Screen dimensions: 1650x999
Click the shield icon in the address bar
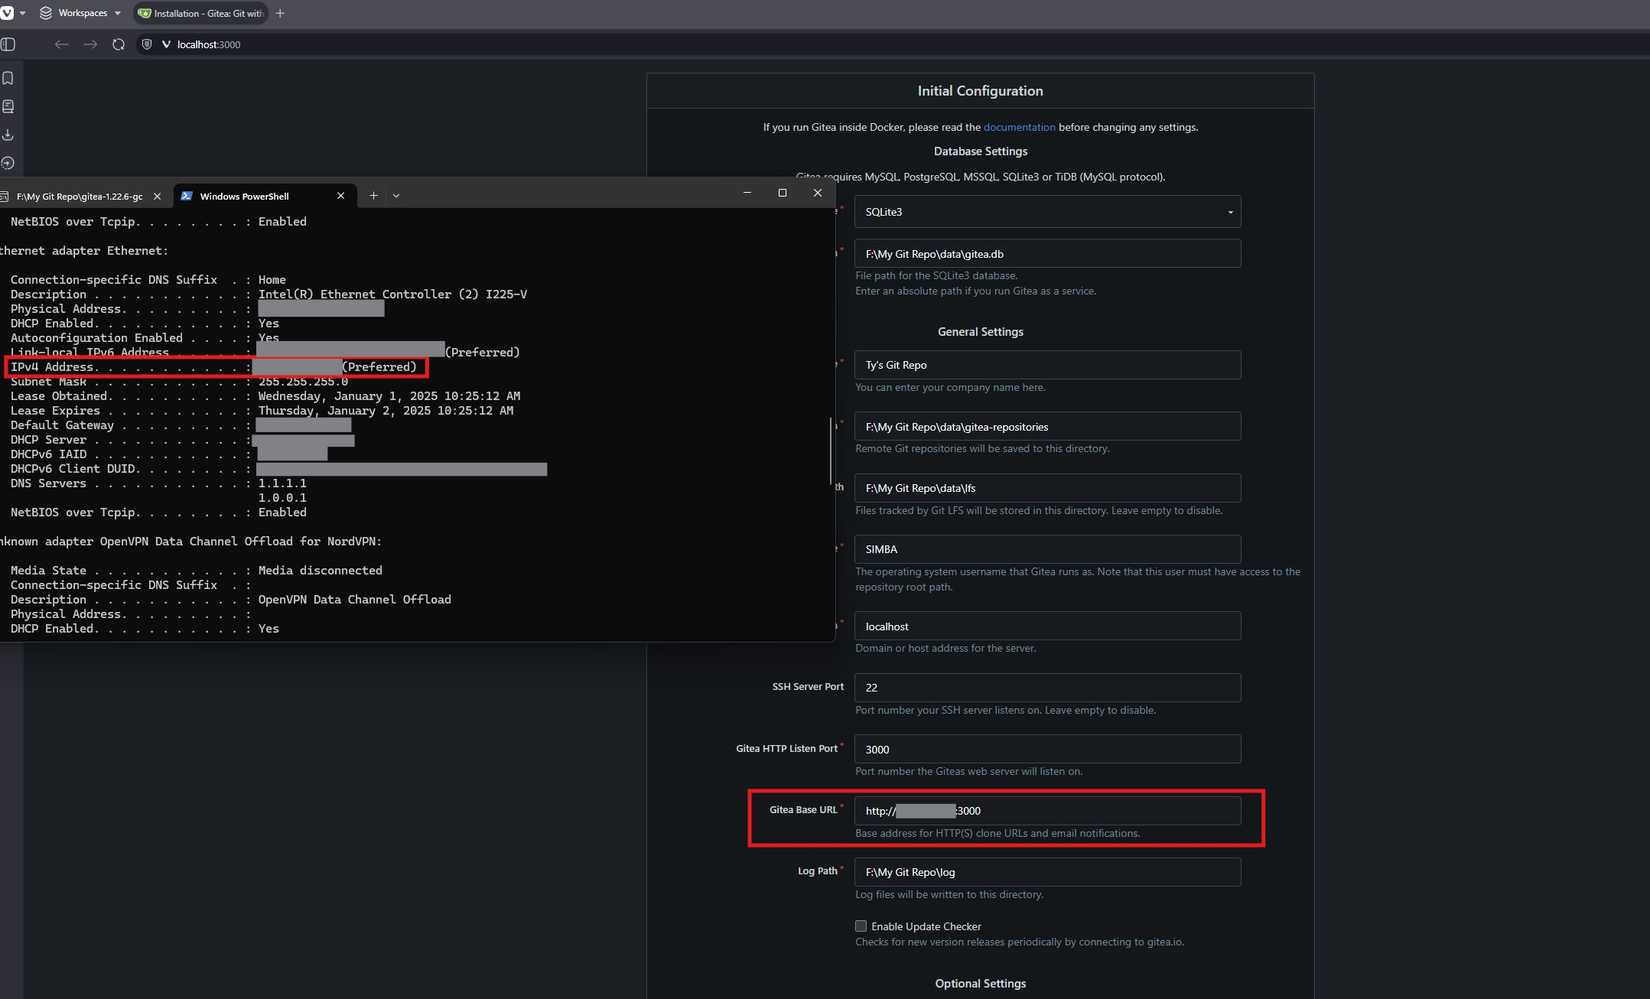pos(146,44)
